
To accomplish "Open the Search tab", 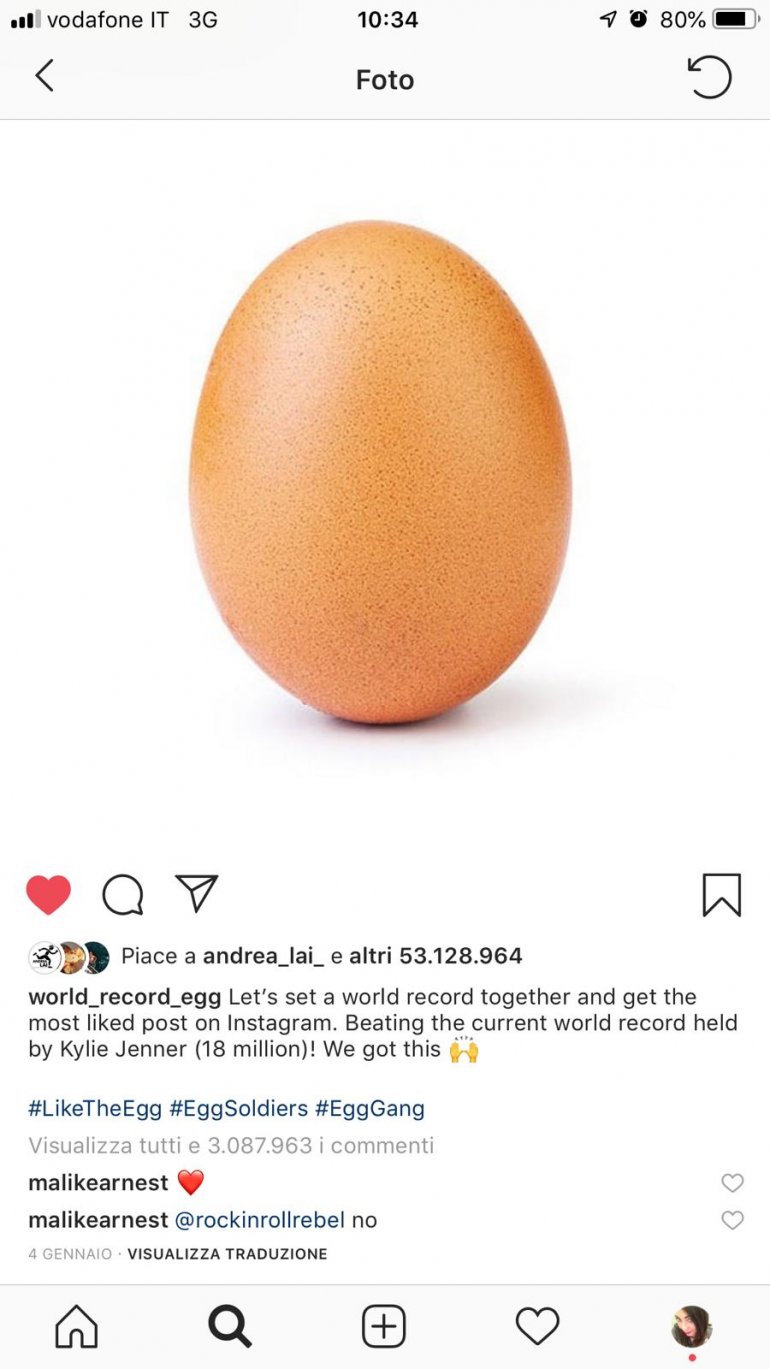I will 230,1327.
